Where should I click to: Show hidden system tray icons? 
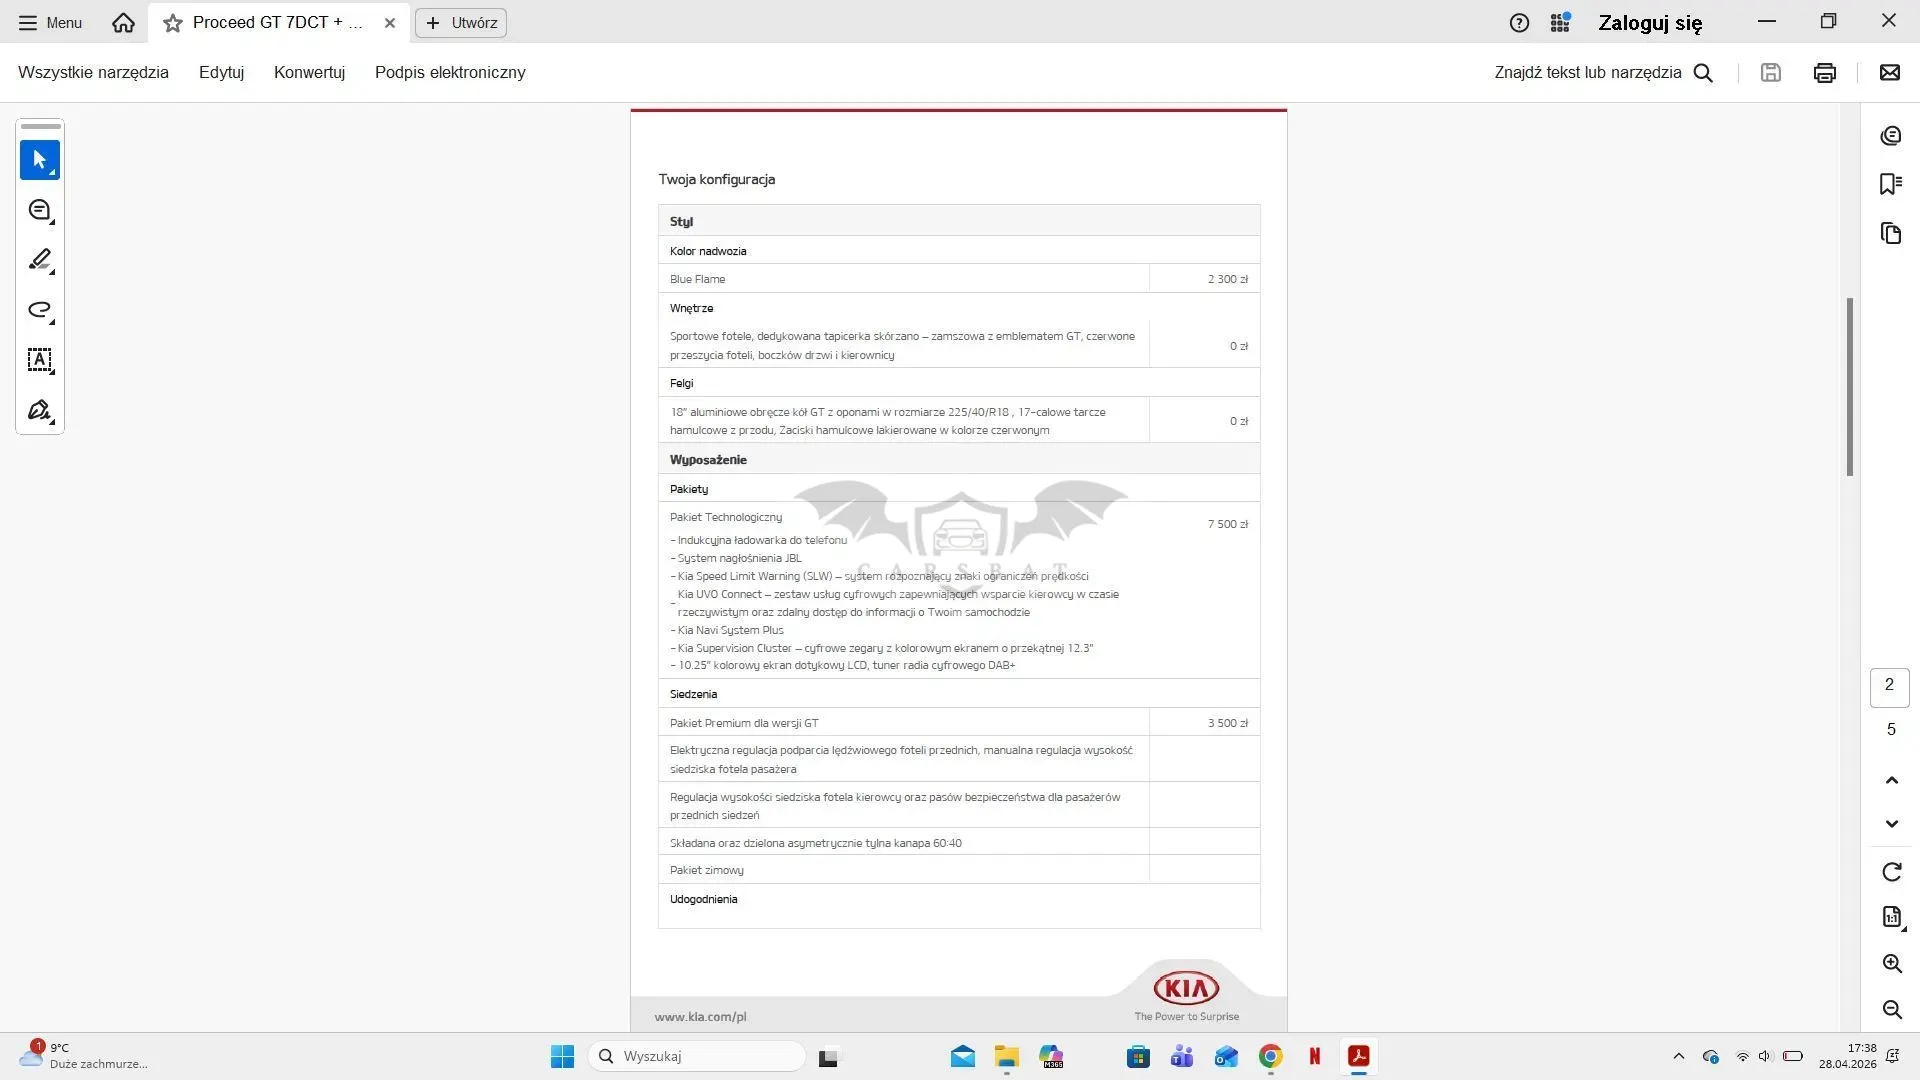tap(1678, 1056)
